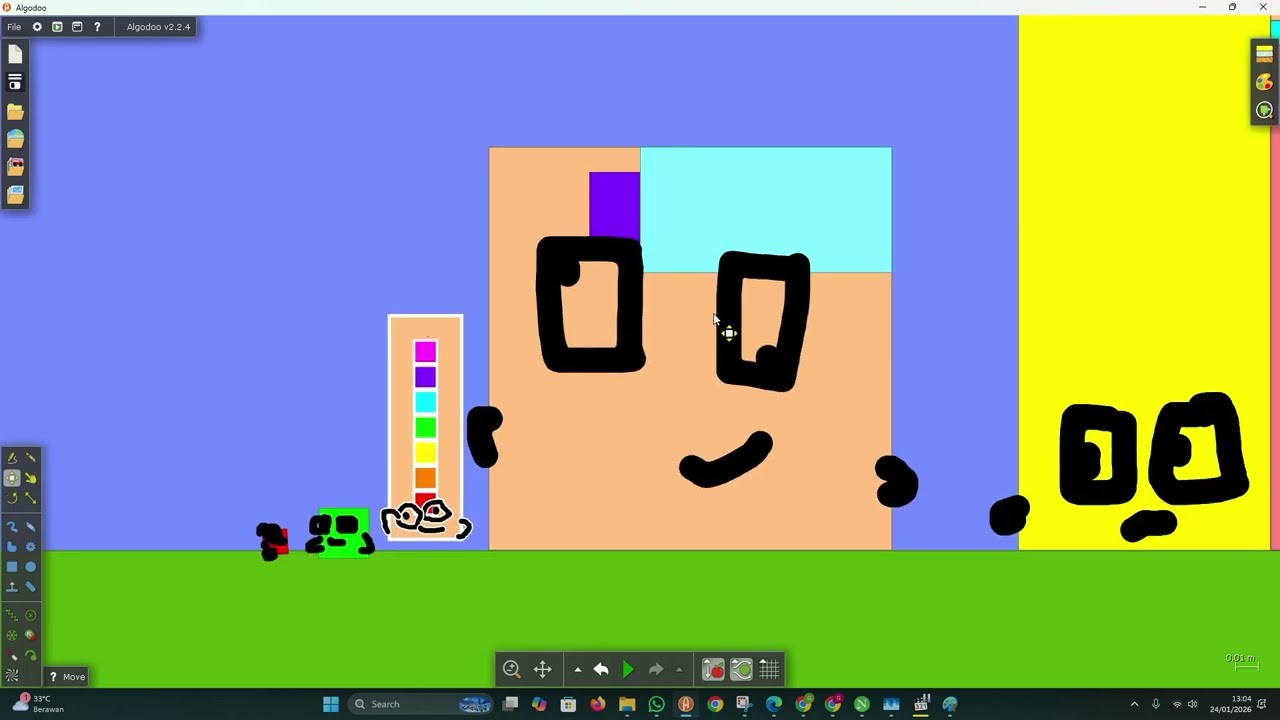The image size is (1280, 720).
Task: Open the scene folder browser icon
Action: coord(15,111)
